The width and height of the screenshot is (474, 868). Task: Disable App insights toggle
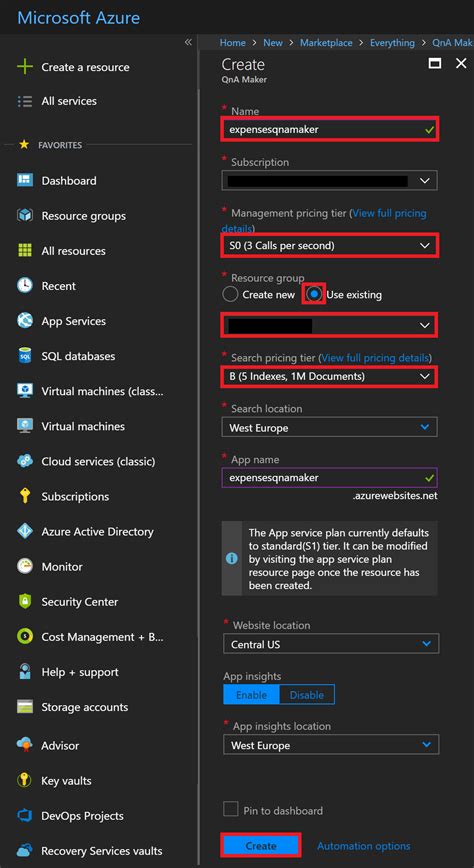pyautogui.click(x=307, y=695)
